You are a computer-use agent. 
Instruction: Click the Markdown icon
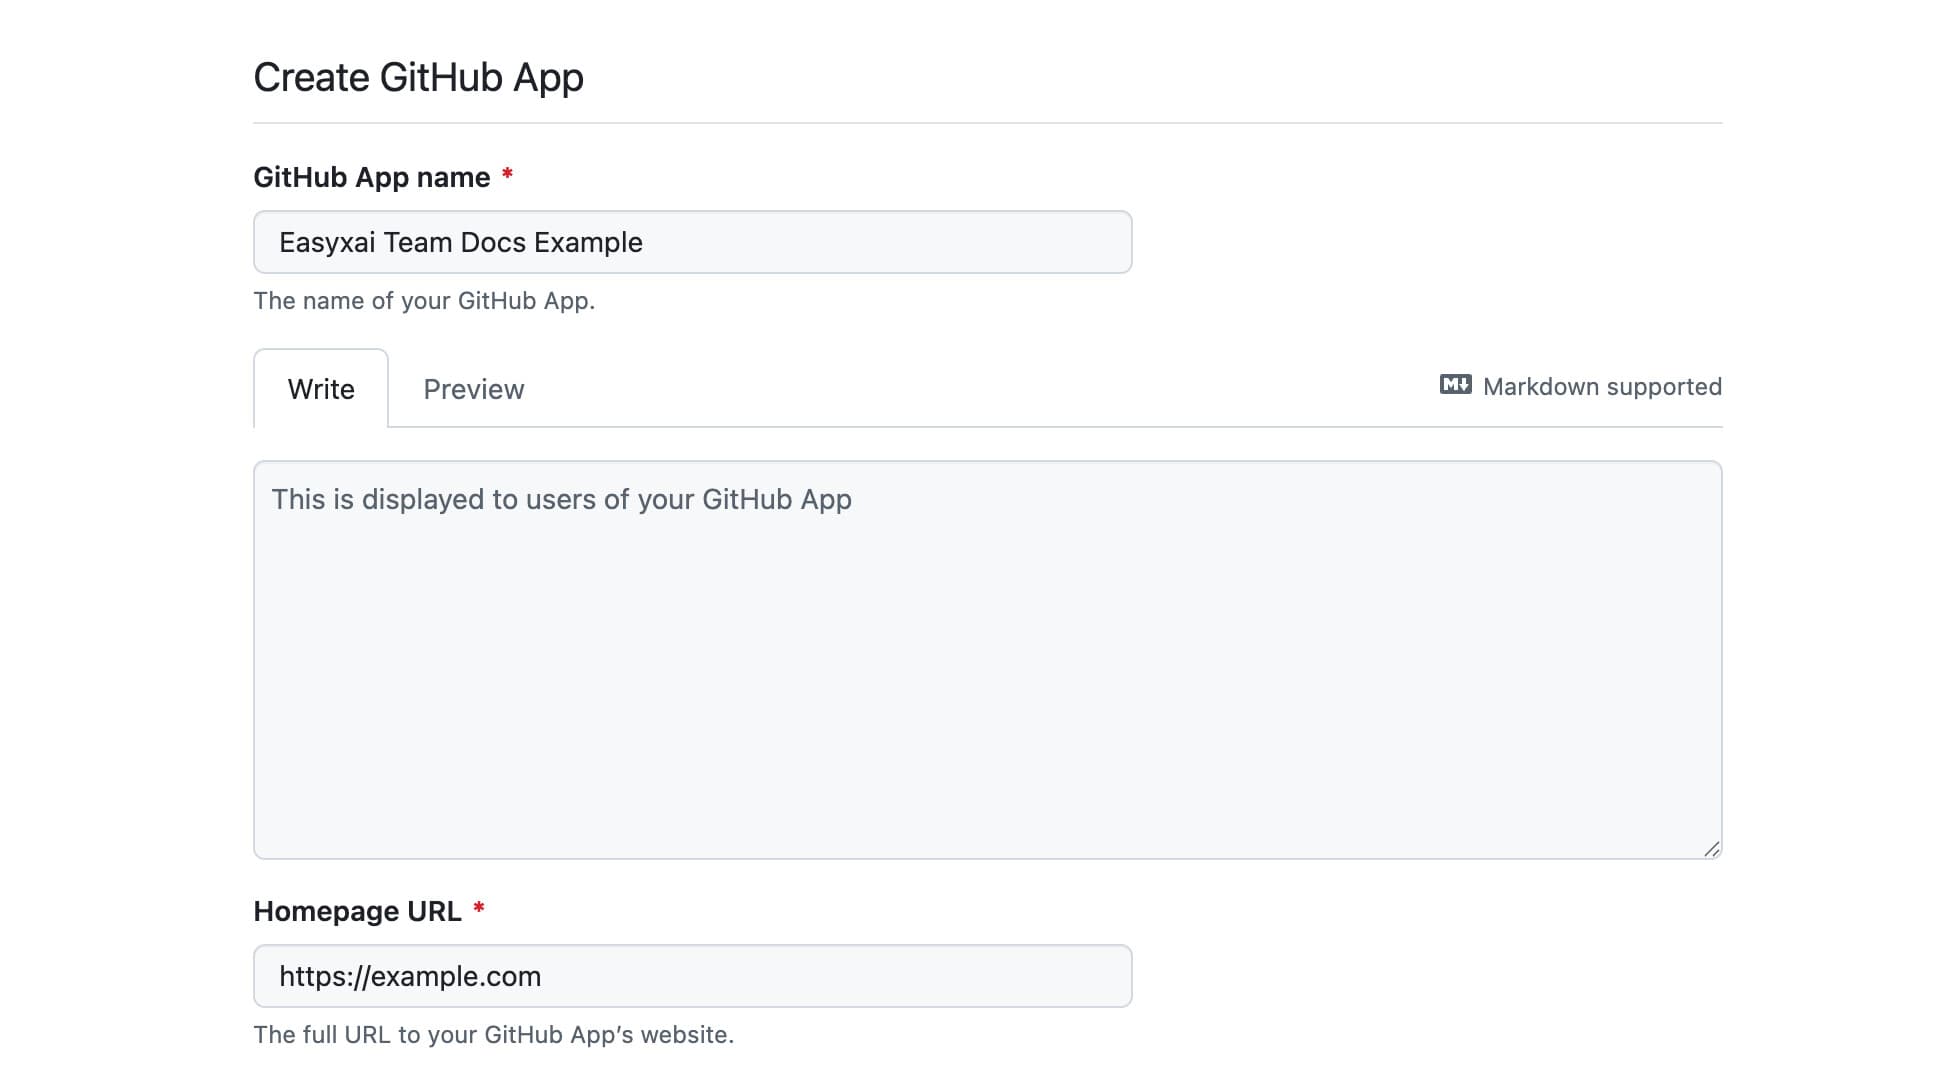(1455, 385)
